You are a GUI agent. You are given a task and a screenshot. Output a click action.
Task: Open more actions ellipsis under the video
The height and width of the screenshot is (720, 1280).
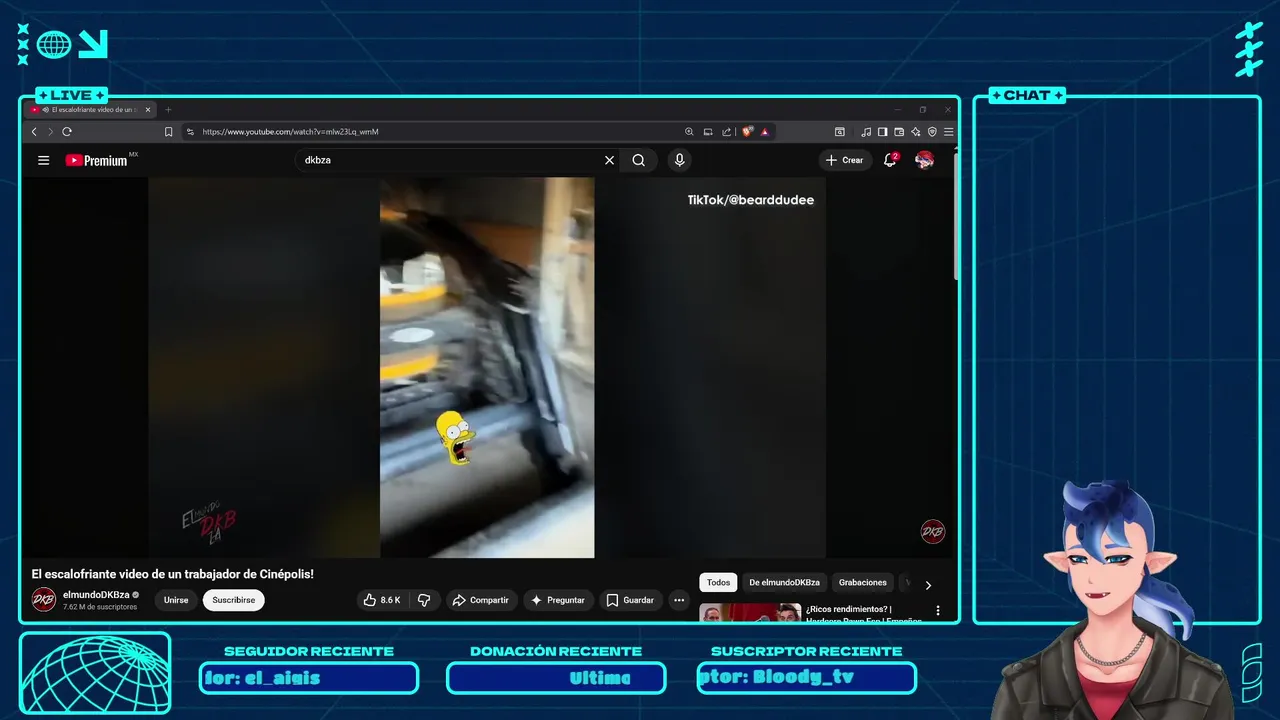tap(679, 600)
